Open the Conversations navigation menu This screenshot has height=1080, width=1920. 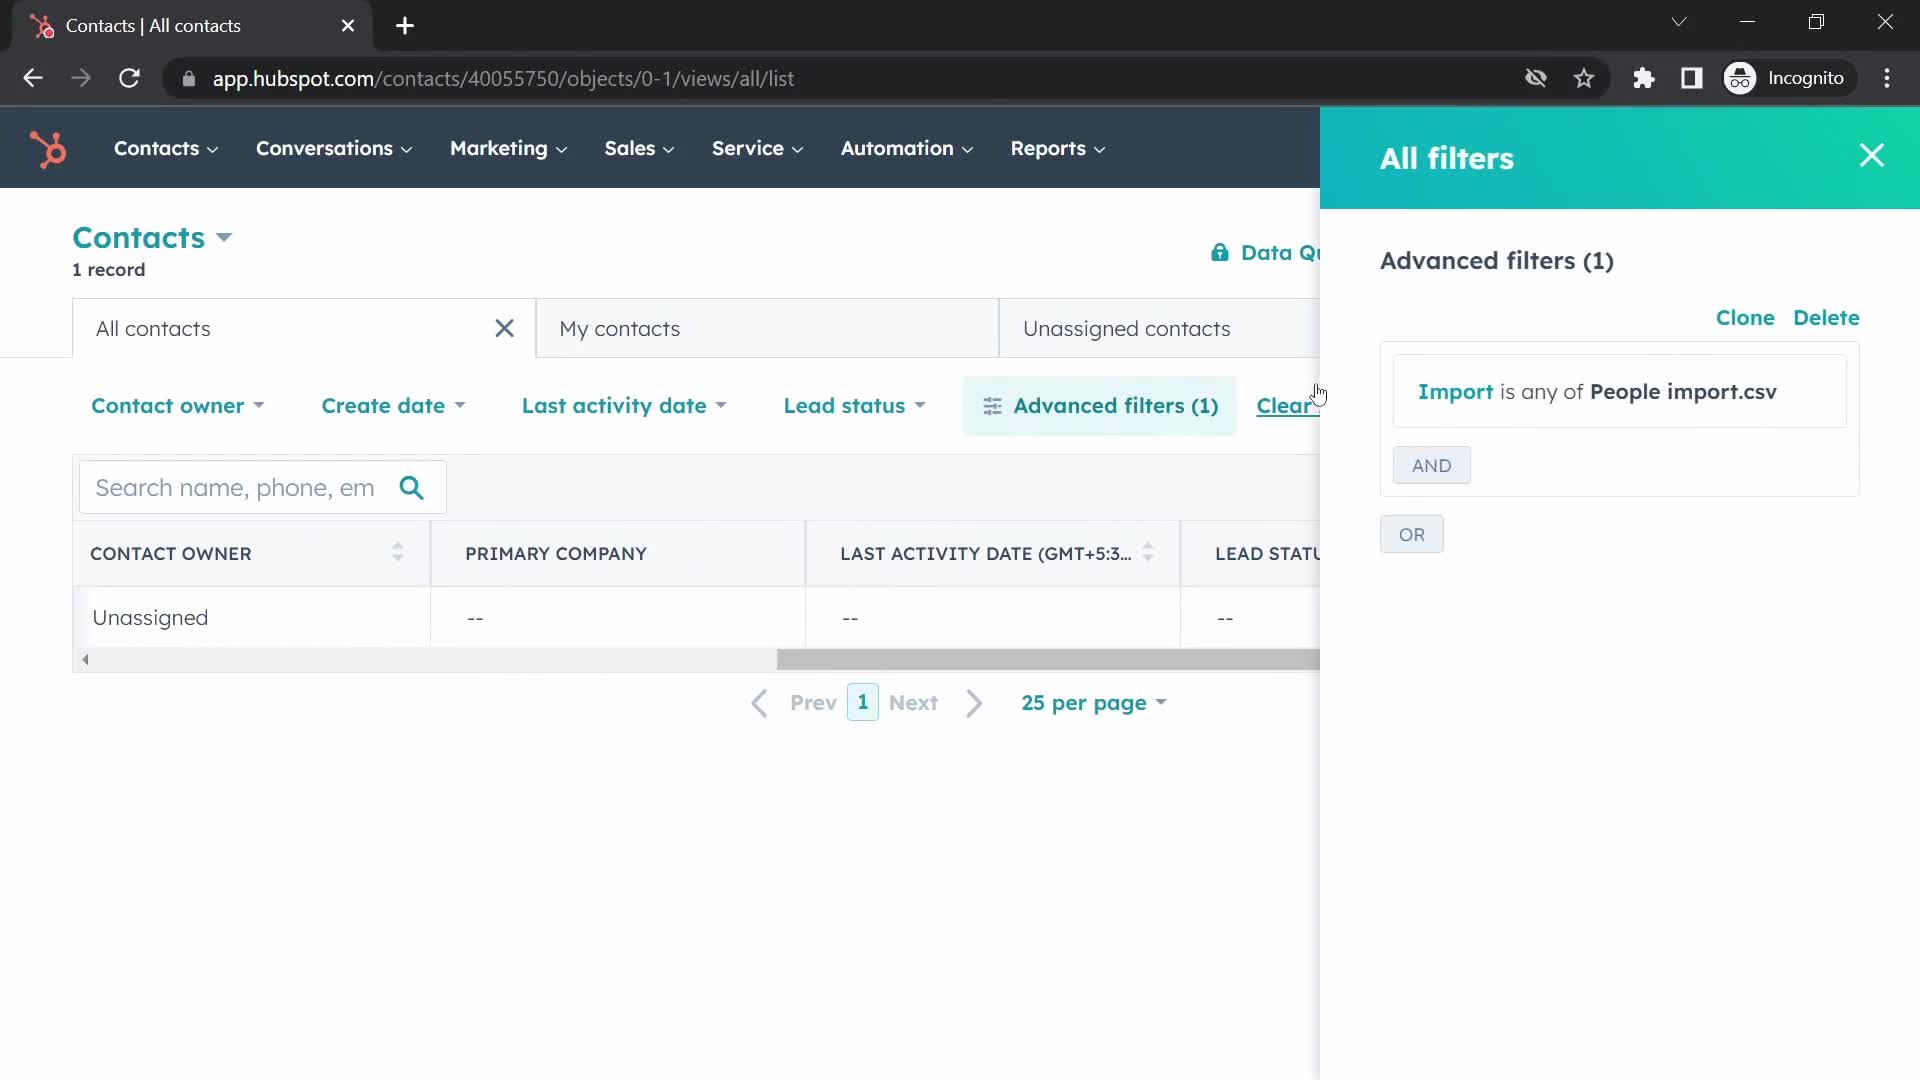334,149
